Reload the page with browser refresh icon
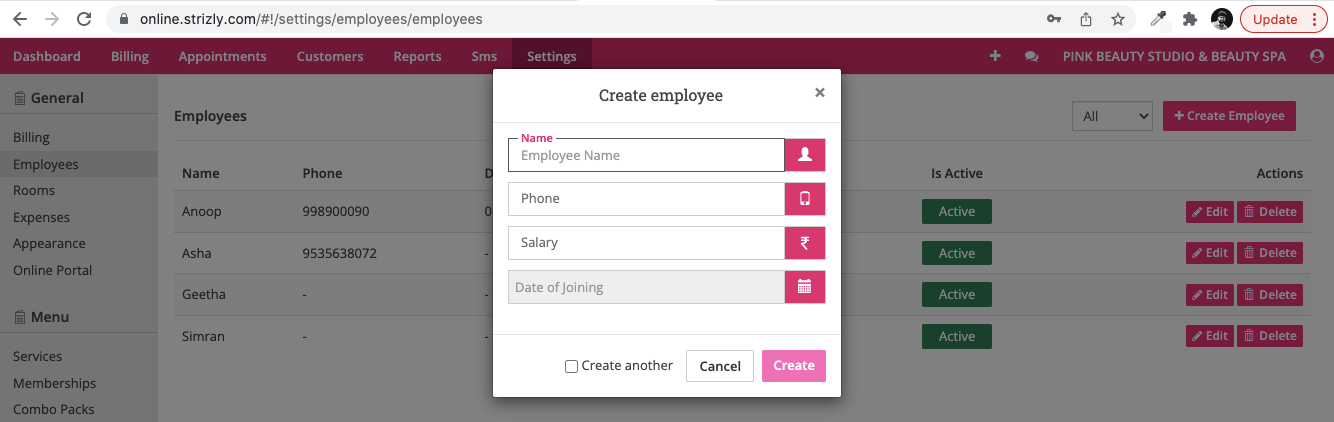The width and height of the screenshot is (1334, 422). point(84,19)
